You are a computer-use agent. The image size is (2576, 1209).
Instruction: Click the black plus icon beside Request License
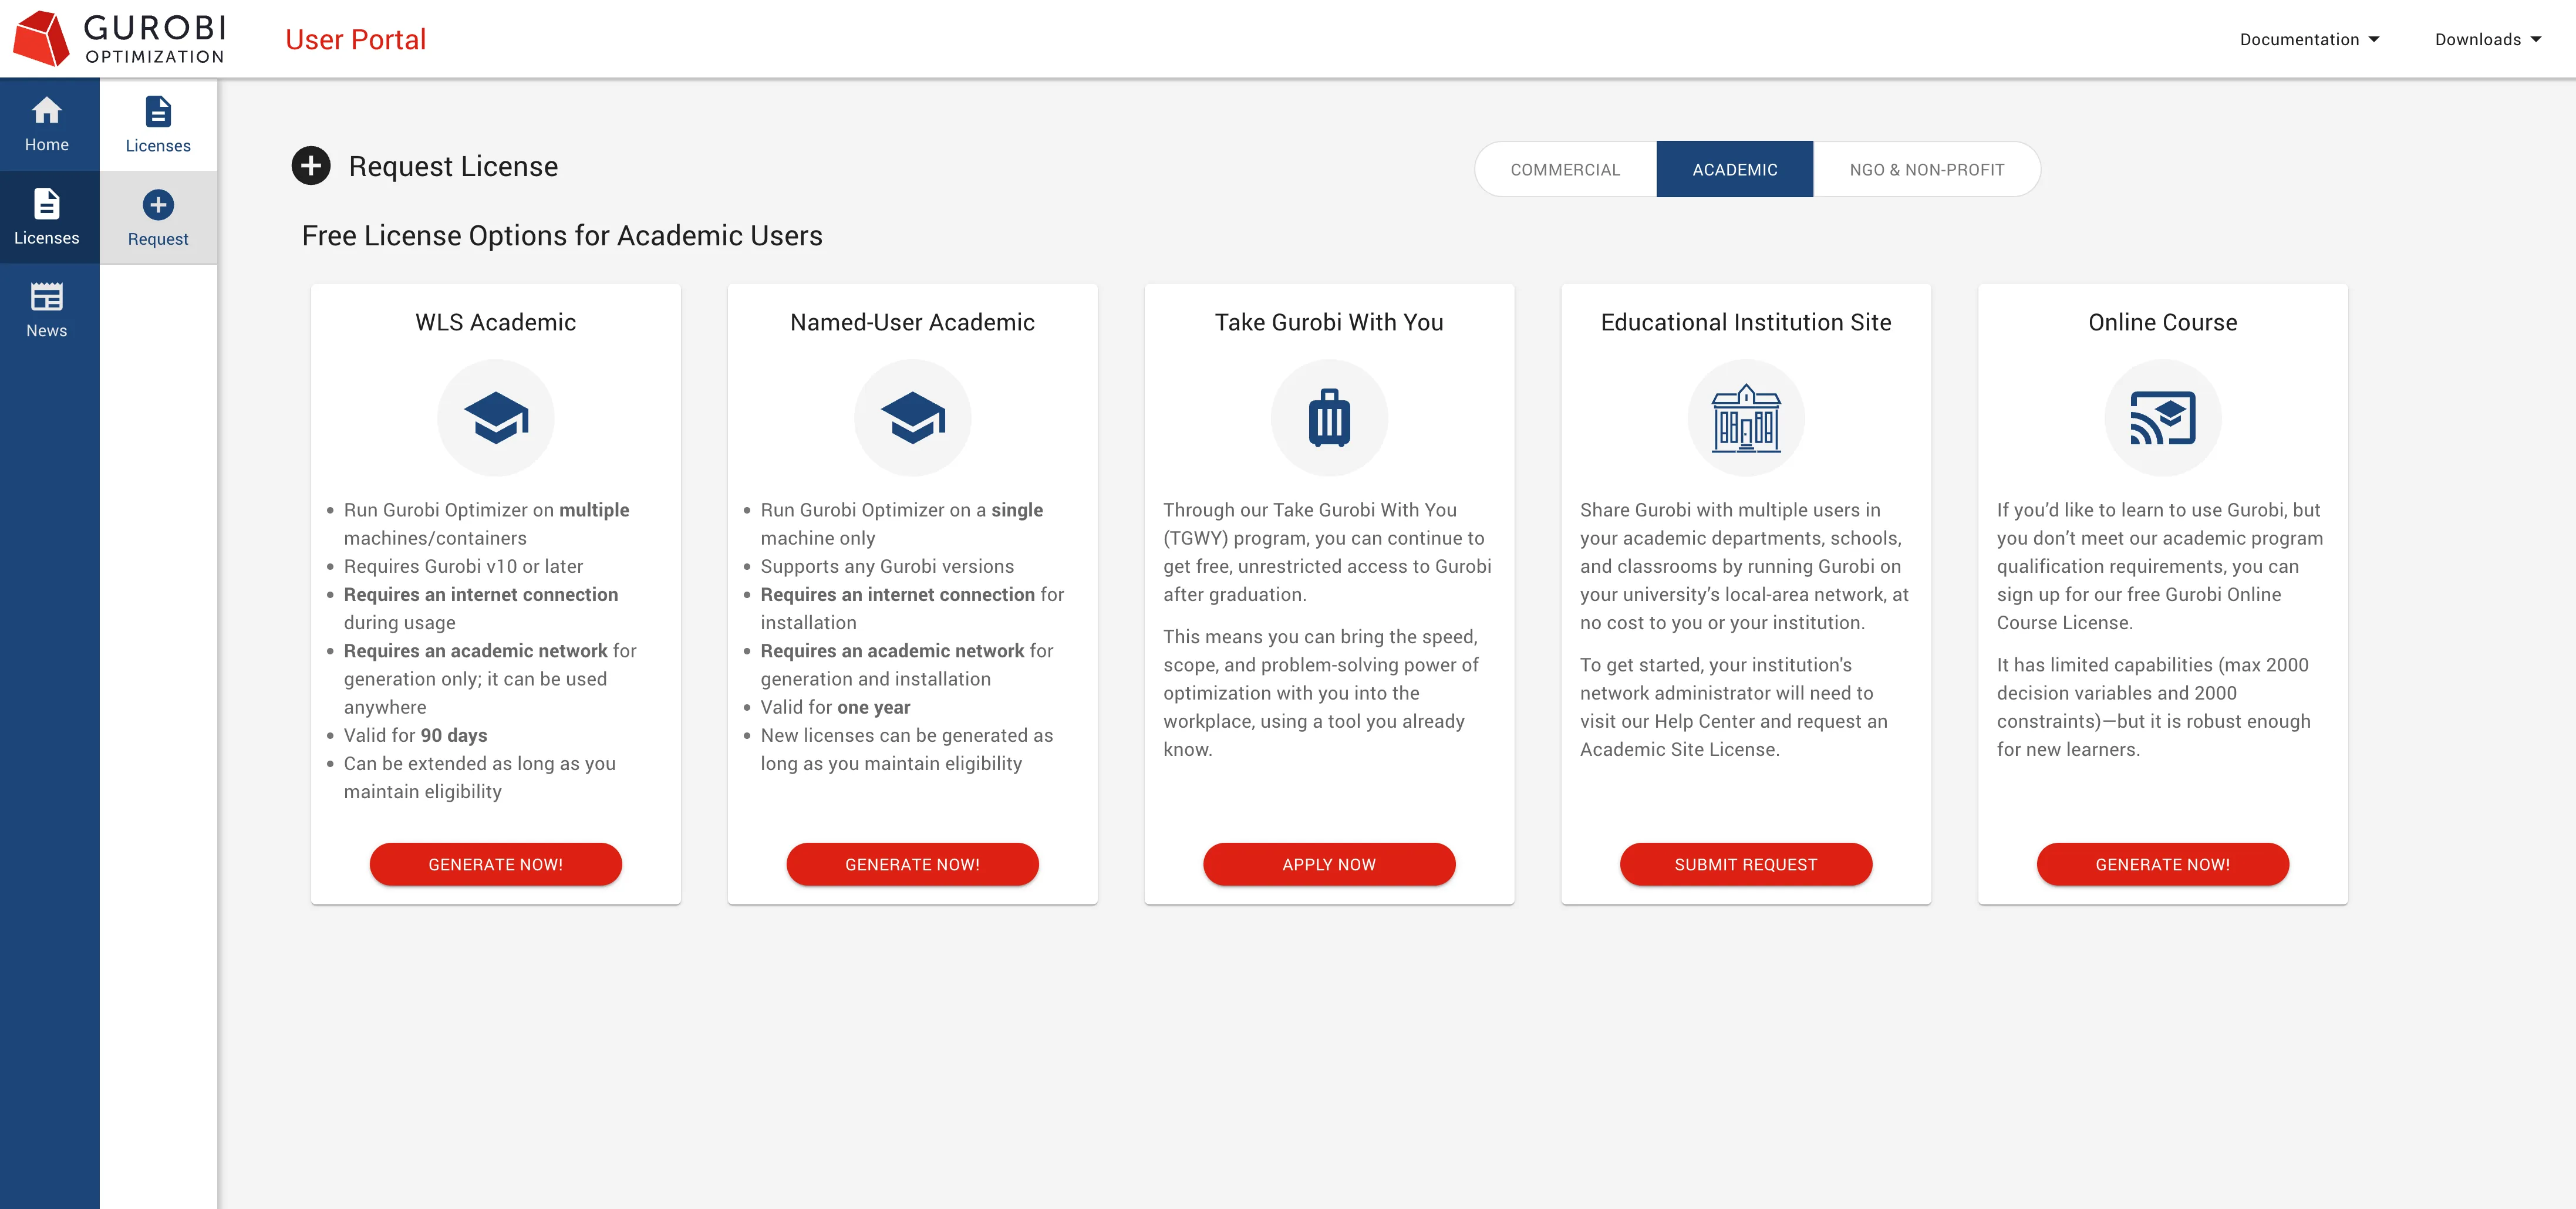(x=311, y=166)
